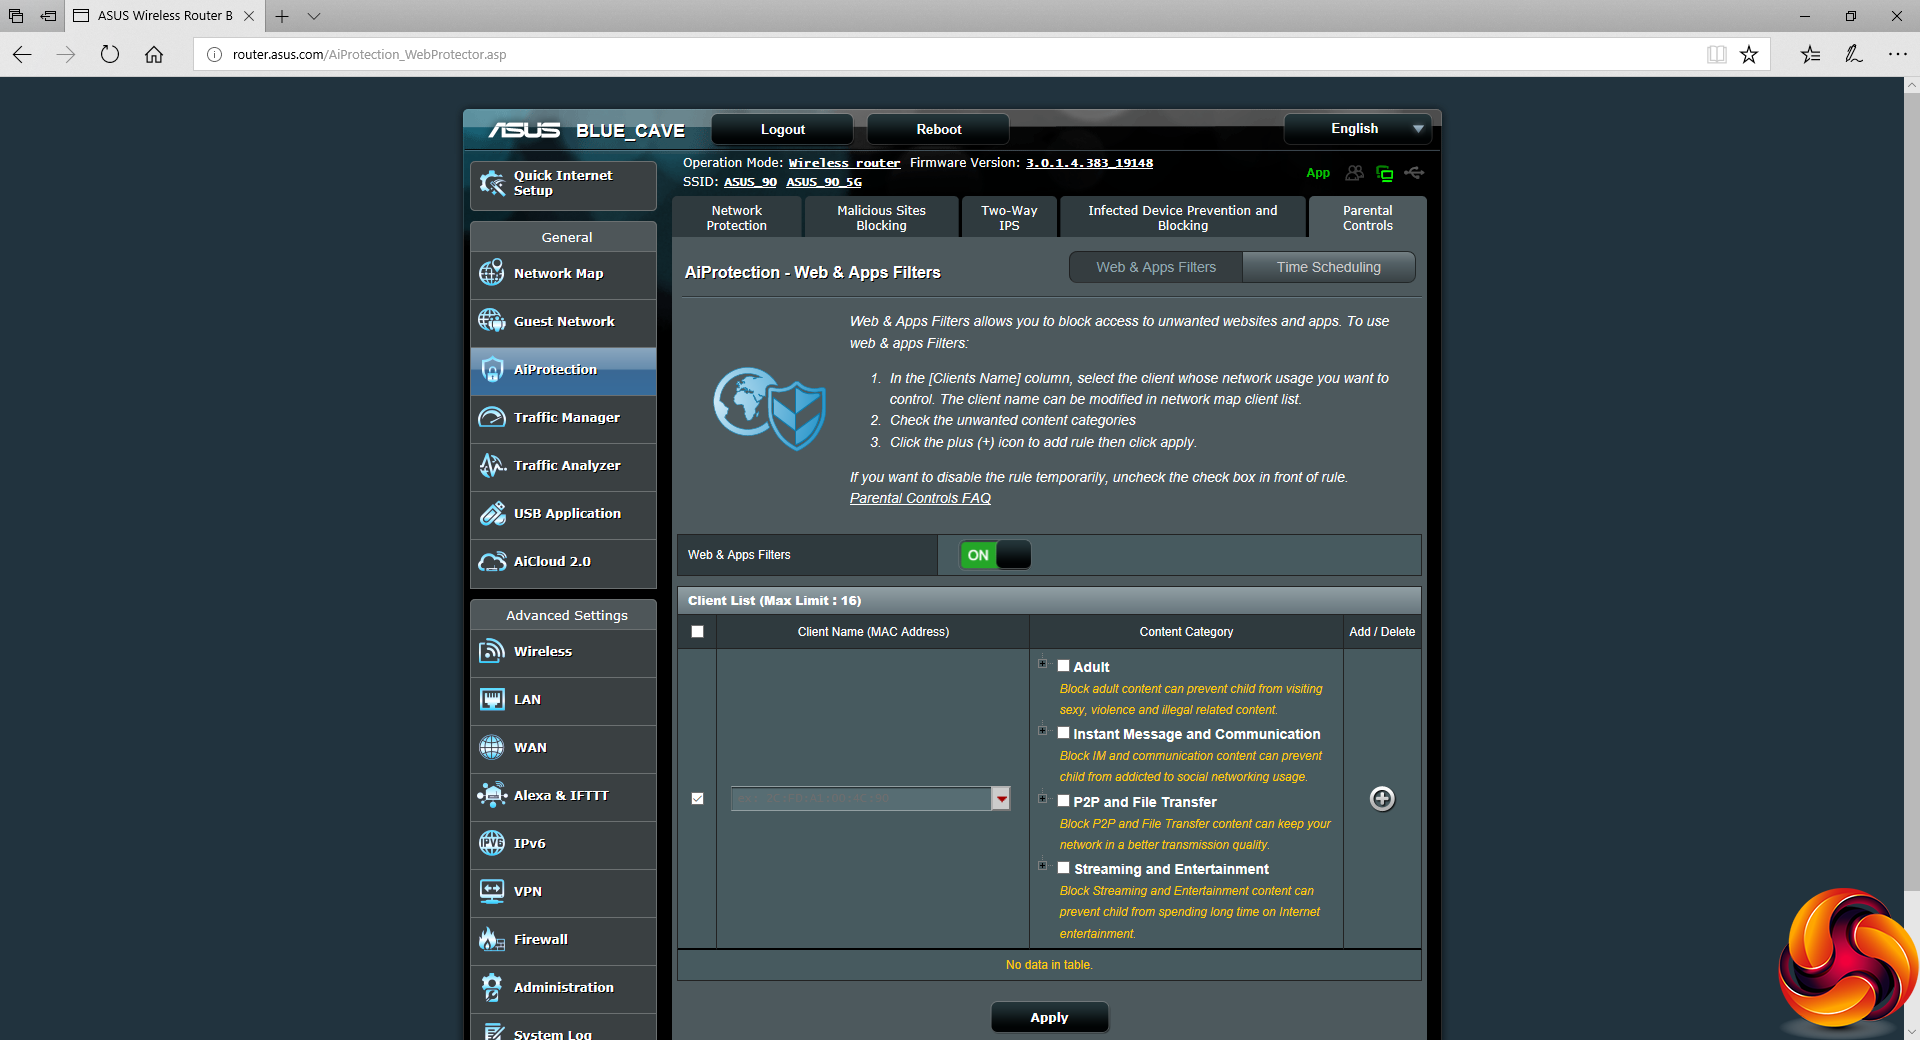Expand the P2P and File Transfer subcategories

tap(1042, 799)
